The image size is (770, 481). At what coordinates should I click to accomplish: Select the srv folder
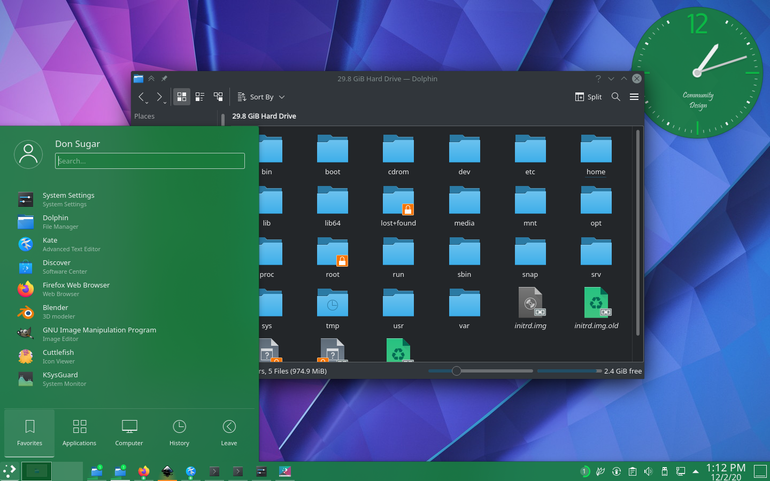click(x=596, y=257)
